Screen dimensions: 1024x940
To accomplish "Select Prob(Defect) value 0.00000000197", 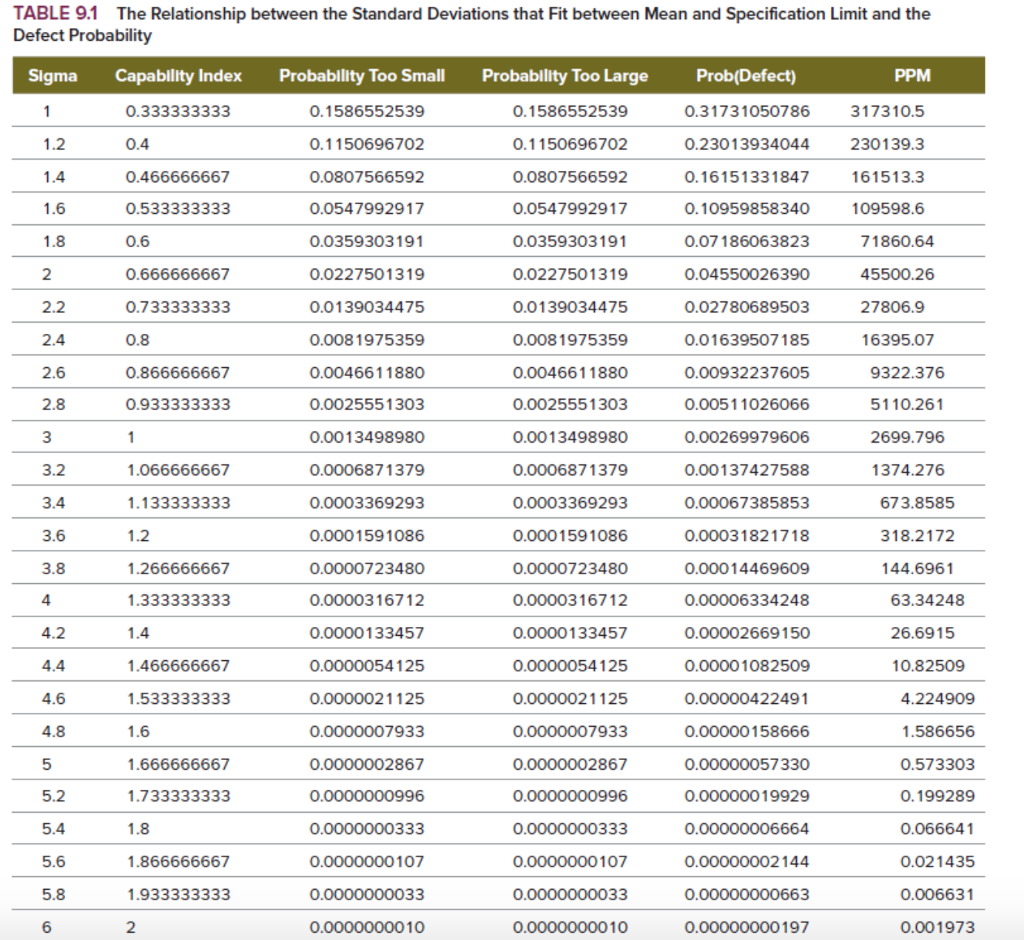I will pyautogui.click(x=747, y=928).
